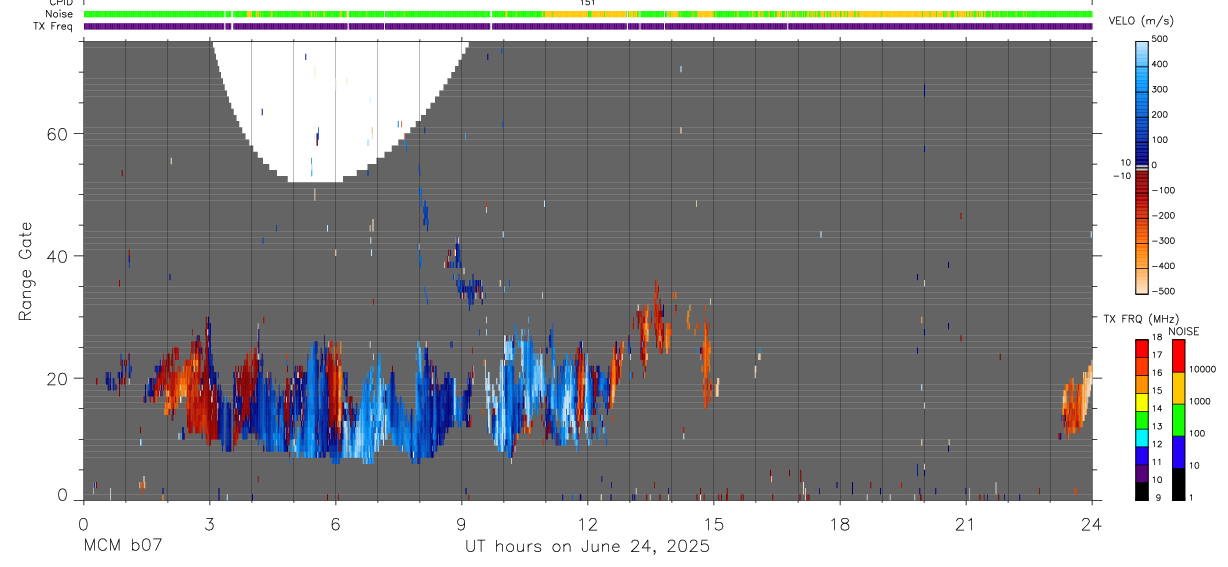This screenshot has height=567, width=1228.
Task: Click the green-orange Noise status strip
Action: point(588,14)
